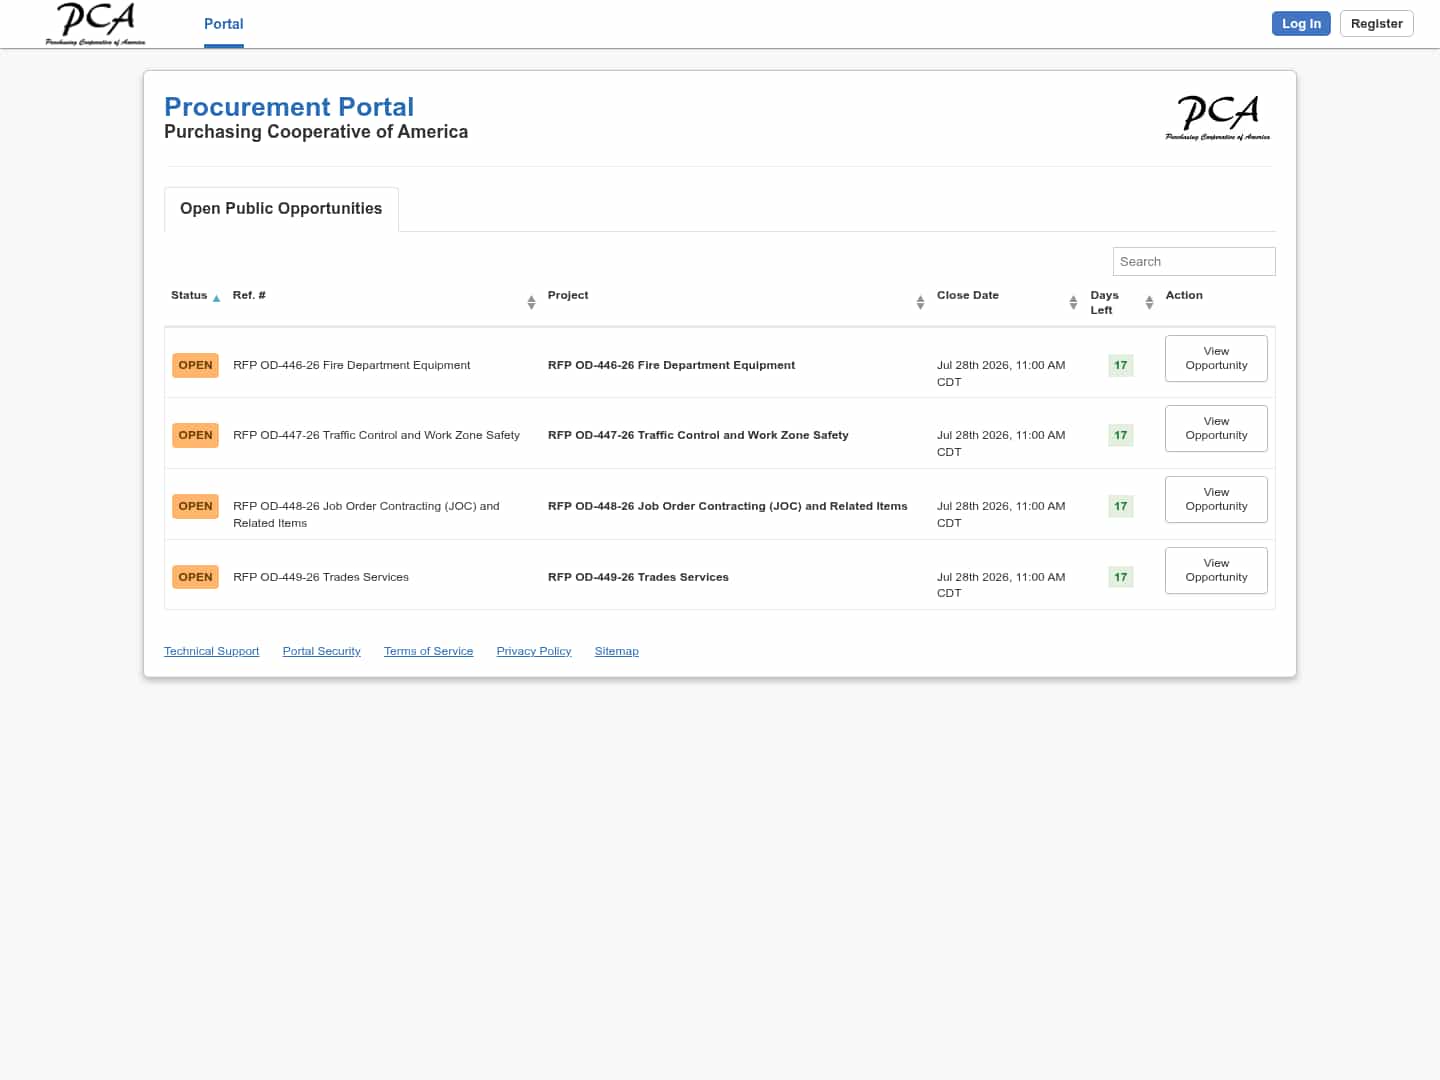Click Days Left value 17 for Fire Department Equipment
Viewport: 1440px width, 1080px height.
pos(1120,365)
